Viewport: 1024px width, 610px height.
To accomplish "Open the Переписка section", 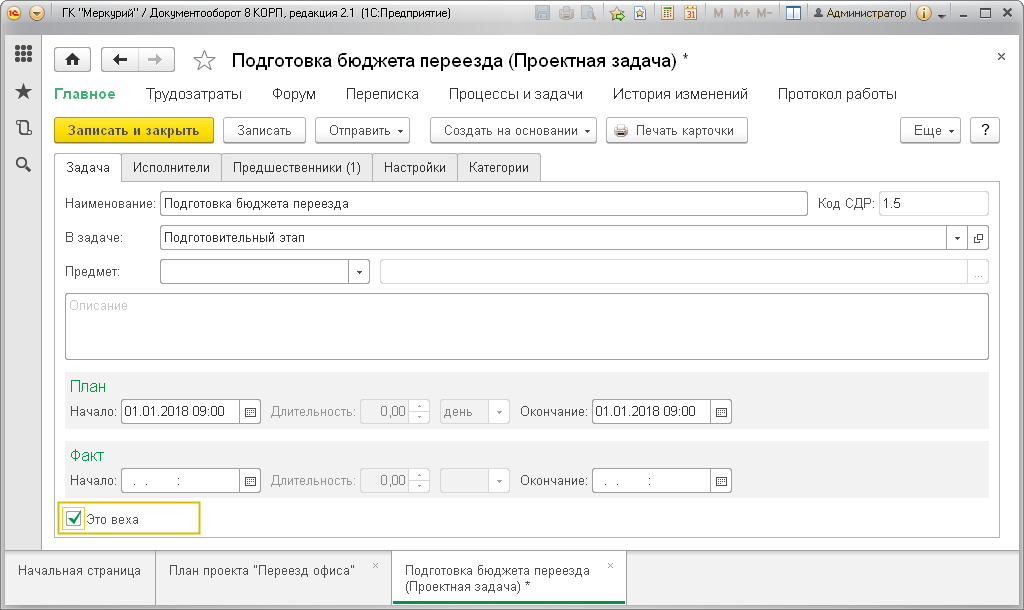I will tap(382, 94).
